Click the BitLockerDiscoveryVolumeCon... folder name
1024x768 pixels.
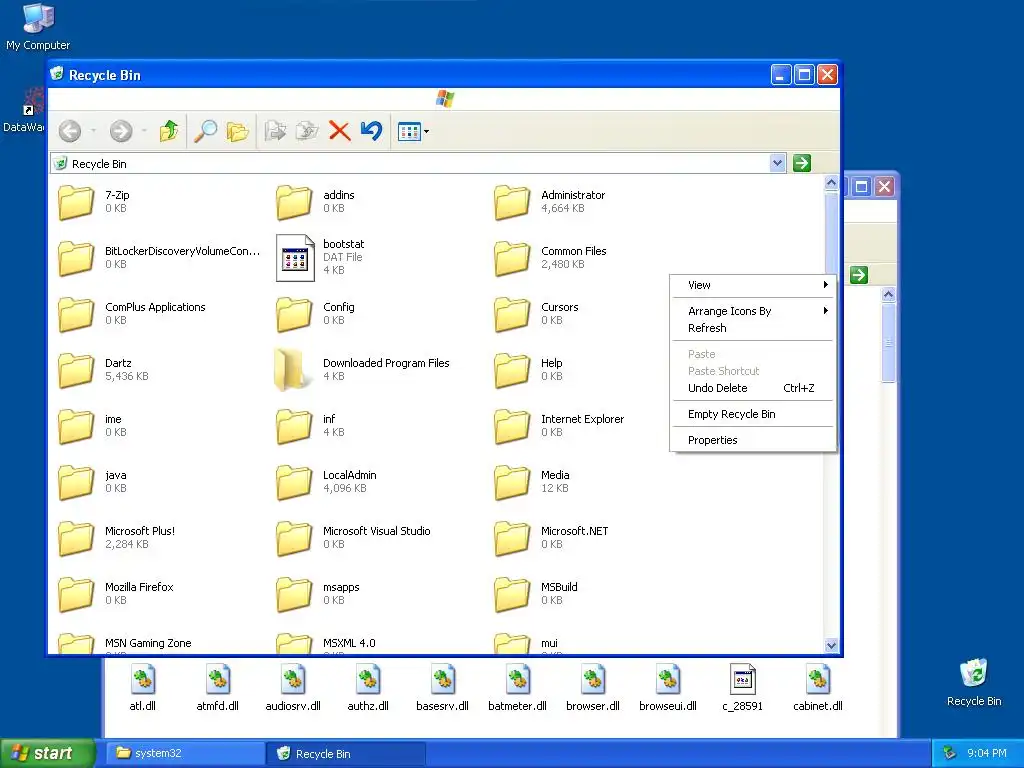[182, 251]
